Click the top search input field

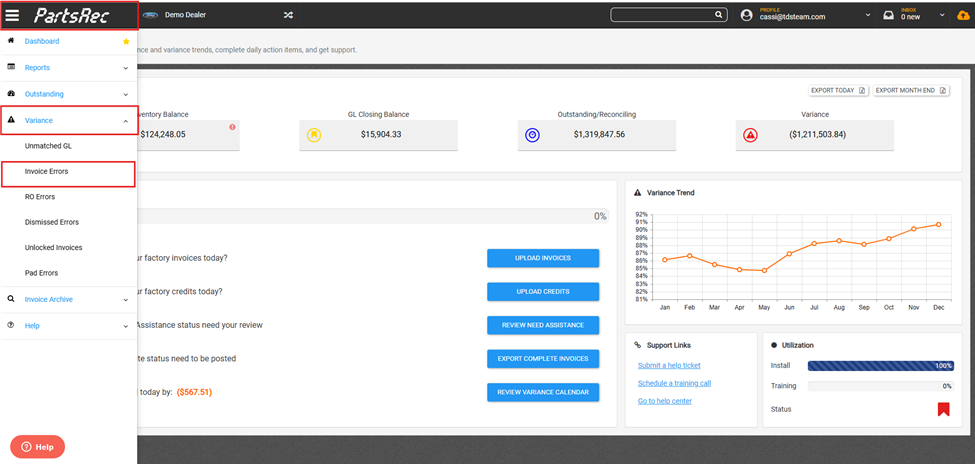tap(663, 16)
